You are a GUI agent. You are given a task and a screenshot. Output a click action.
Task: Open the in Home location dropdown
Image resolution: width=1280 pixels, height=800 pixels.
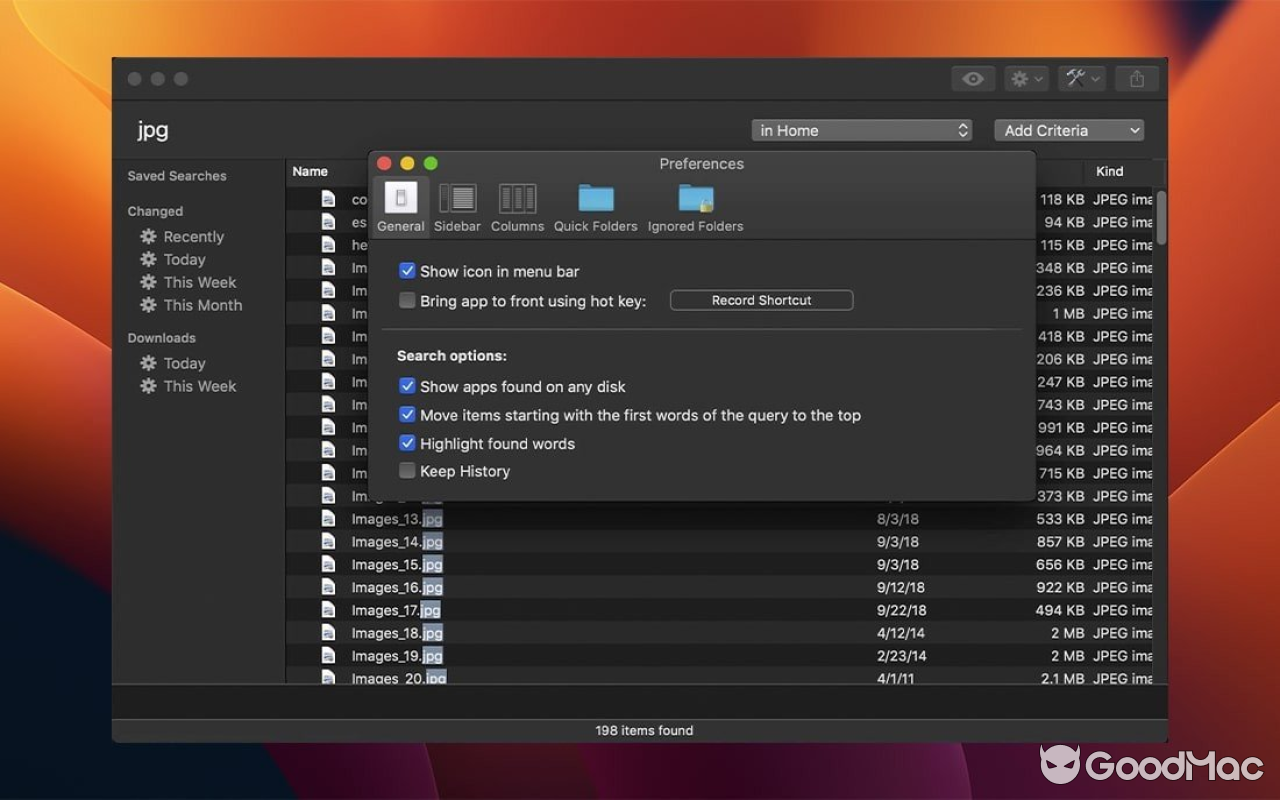point(860,129)
